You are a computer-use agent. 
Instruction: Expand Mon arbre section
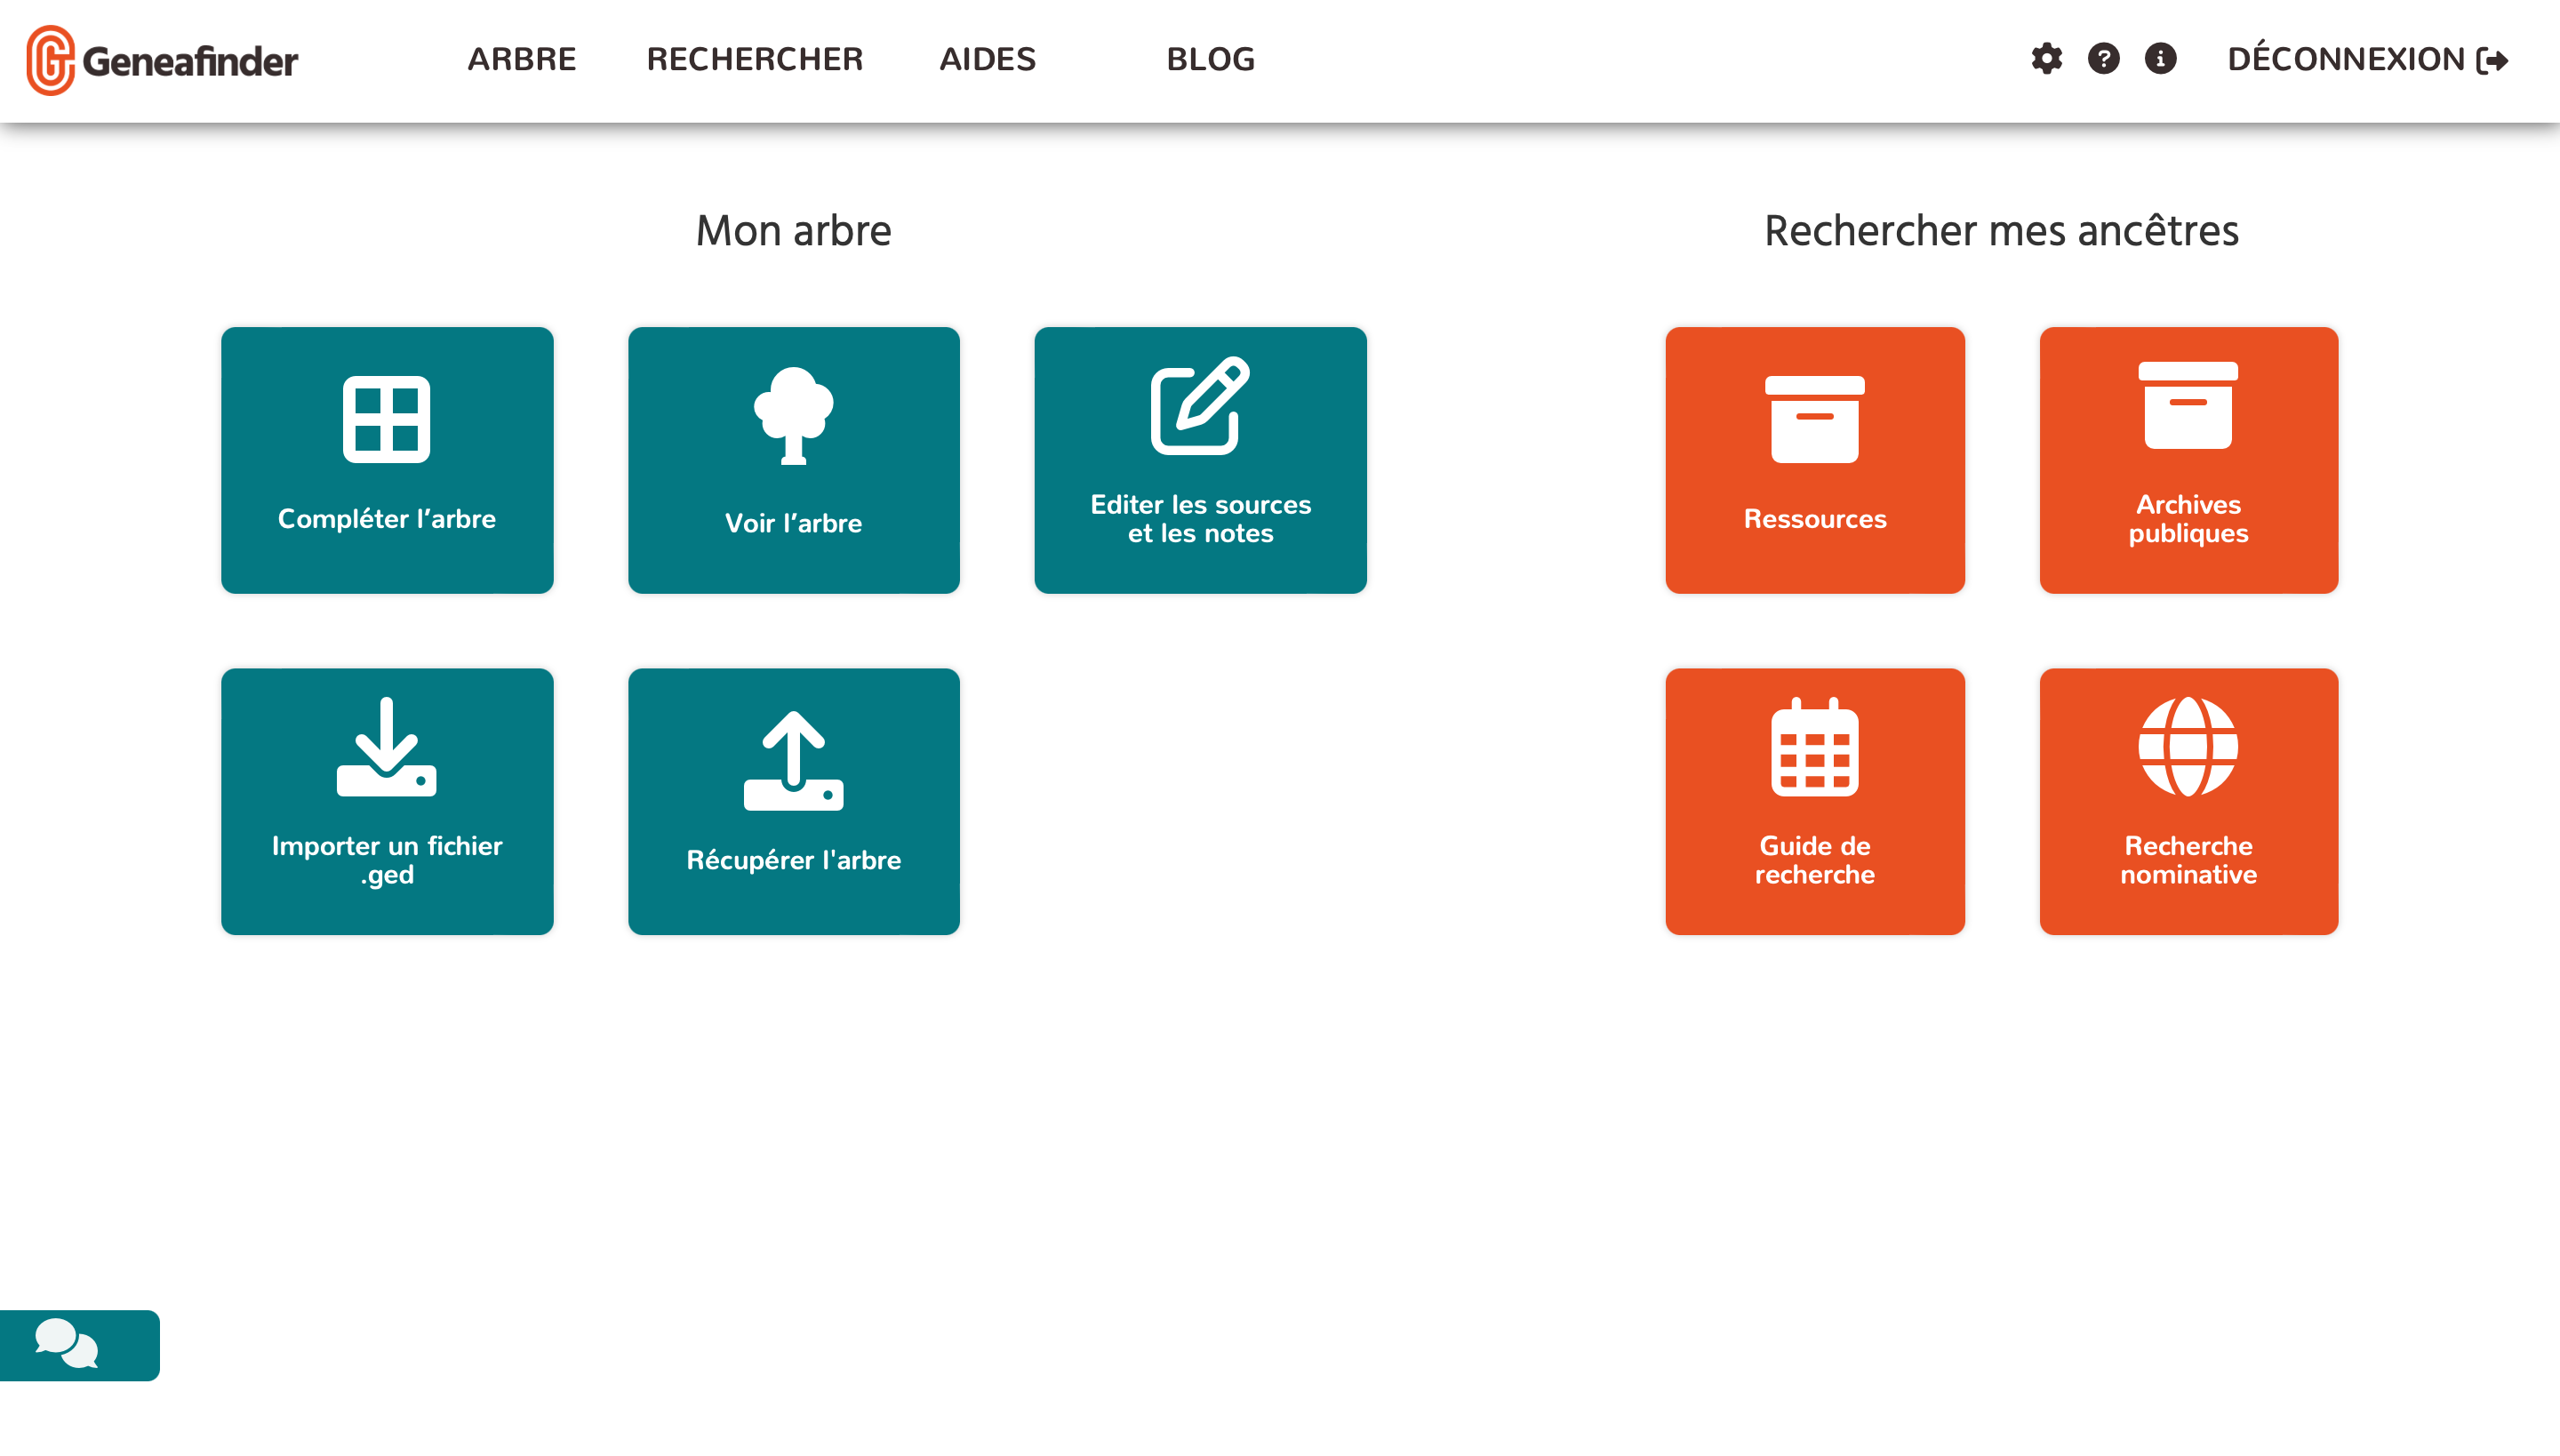tap(793, 230)
